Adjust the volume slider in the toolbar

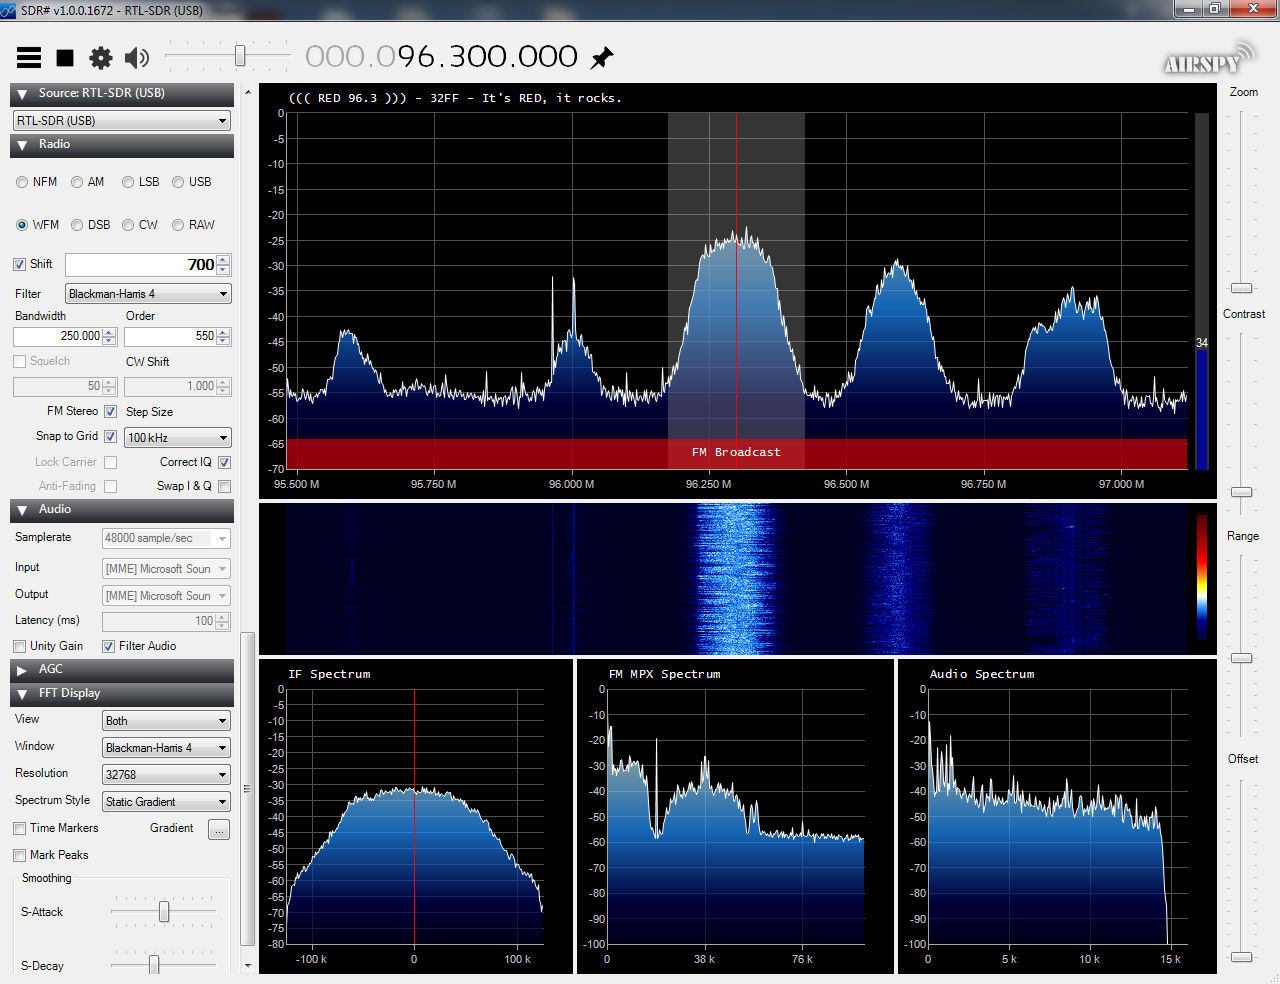(240, 56)
